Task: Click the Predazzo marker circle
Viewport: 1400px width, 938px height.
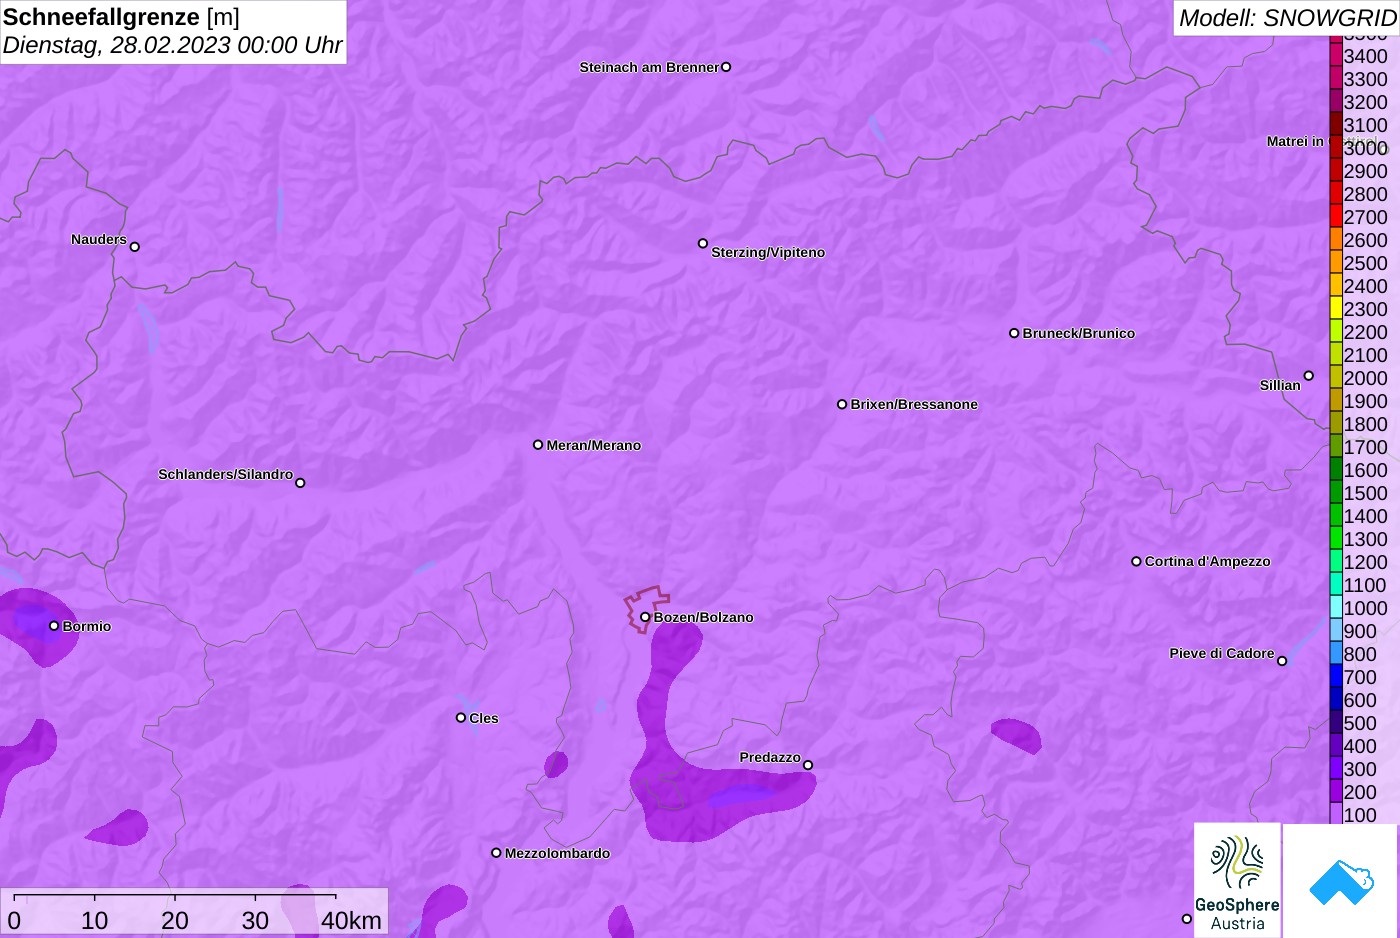Action: pyautogui.click(x=808, y=765)
